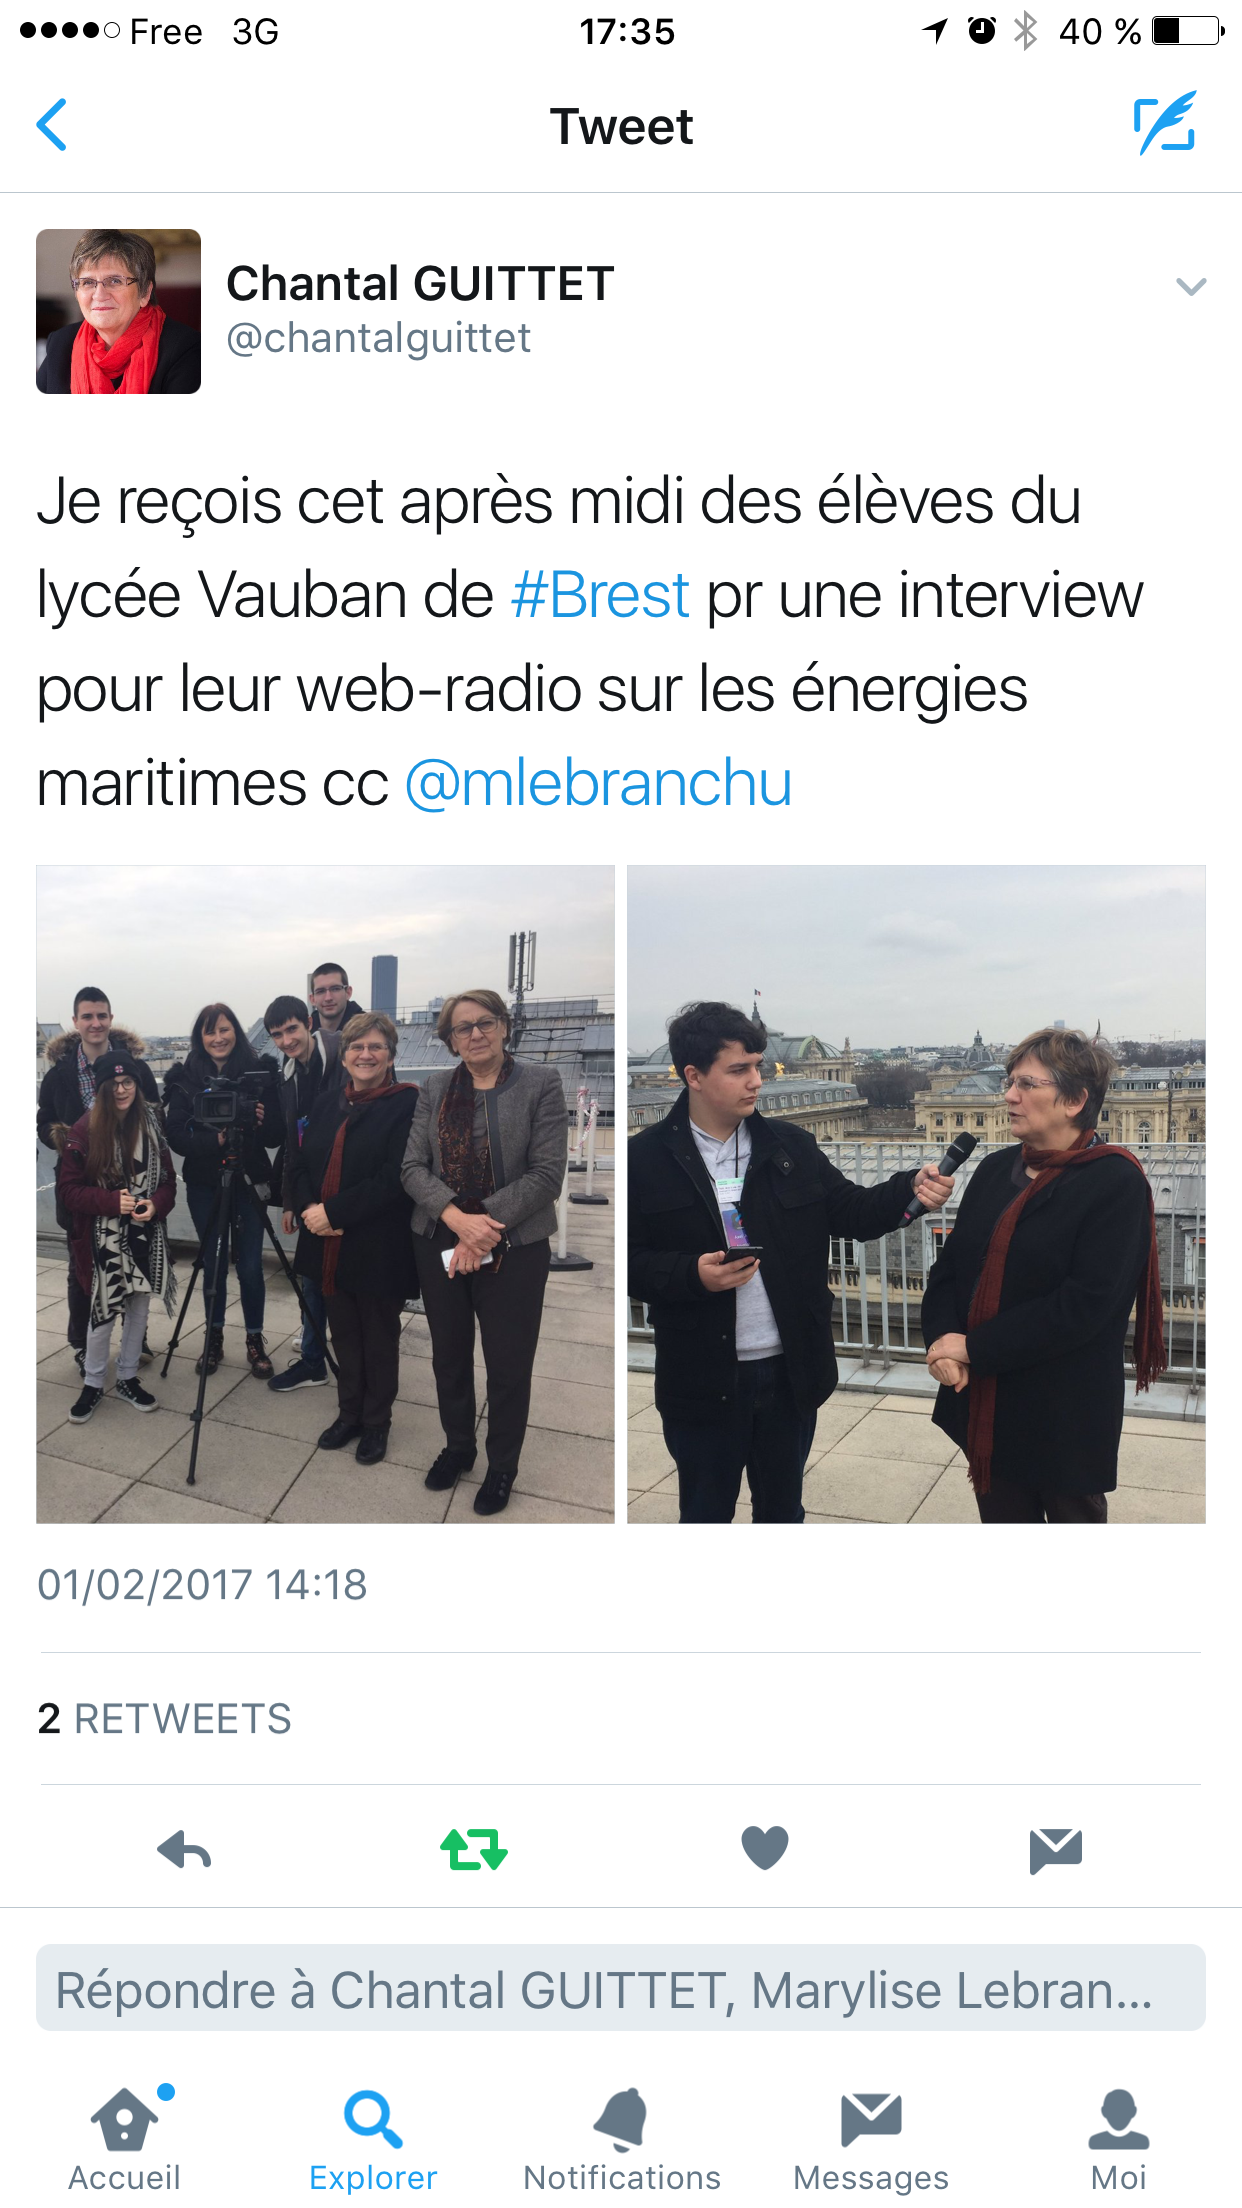Tap the reply arrow icon
Viewport: 1242px width, 2208px height.
point(185,1850)
